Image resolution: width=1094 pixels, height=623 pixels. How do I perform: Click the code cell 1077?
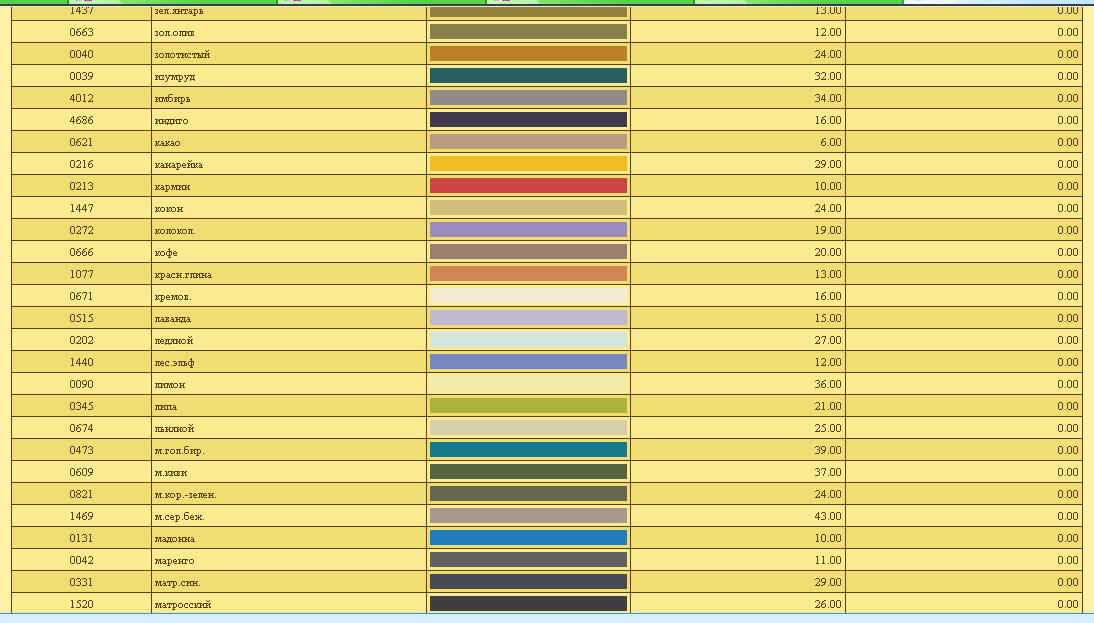82,274
